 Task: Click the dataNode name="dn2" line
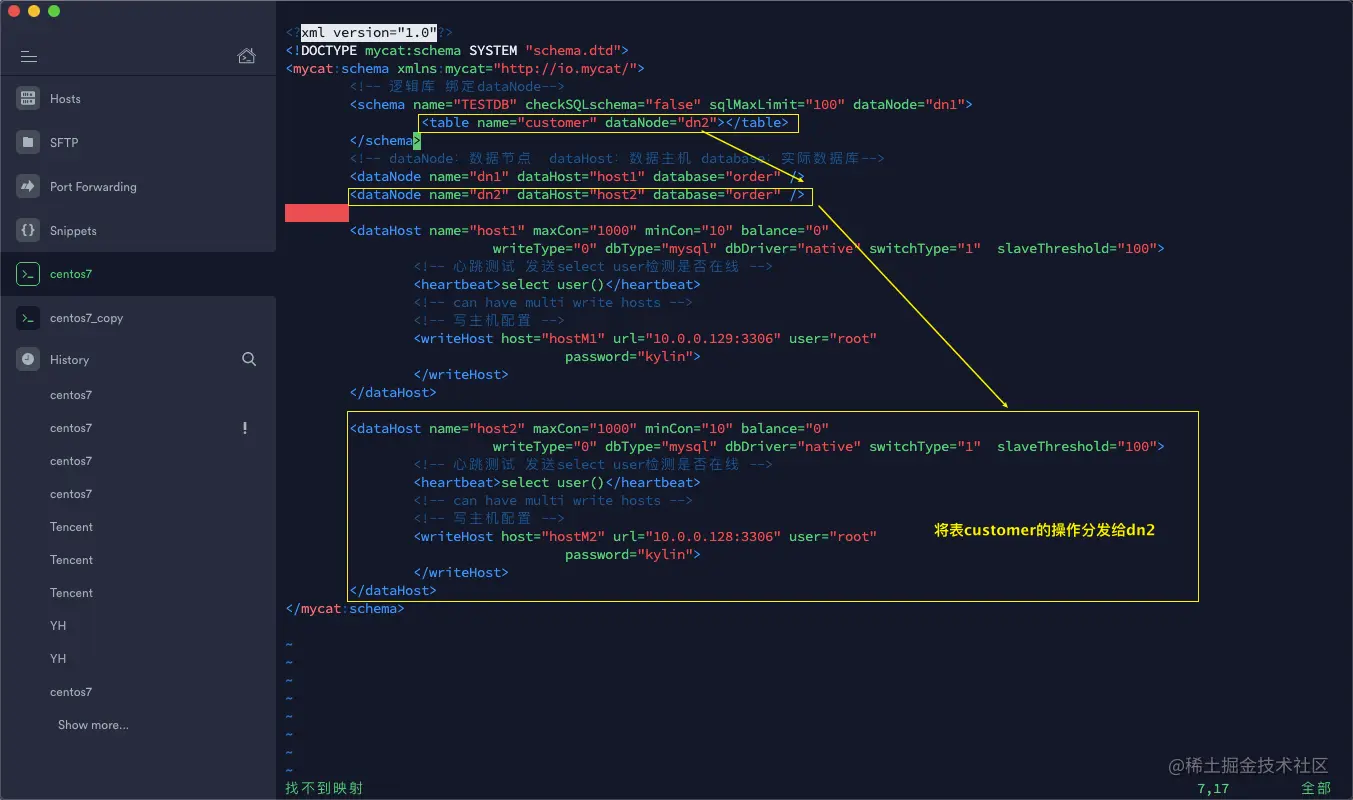[x=577, y=195]
